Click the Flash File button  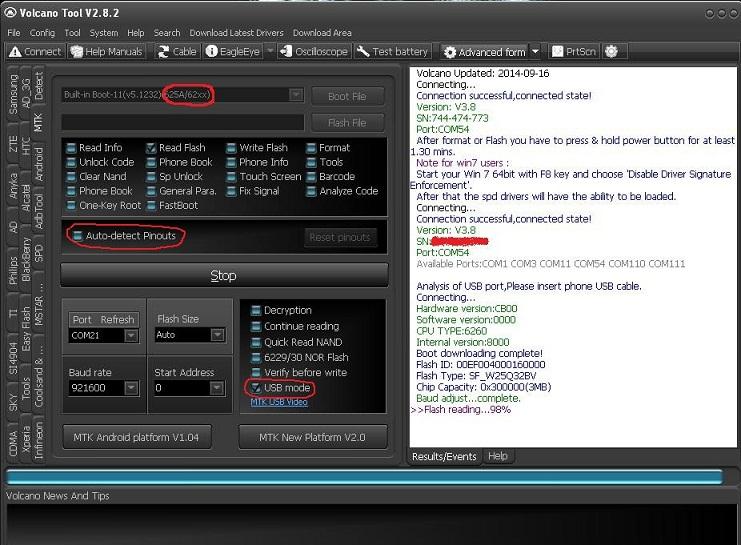point(347,123)
